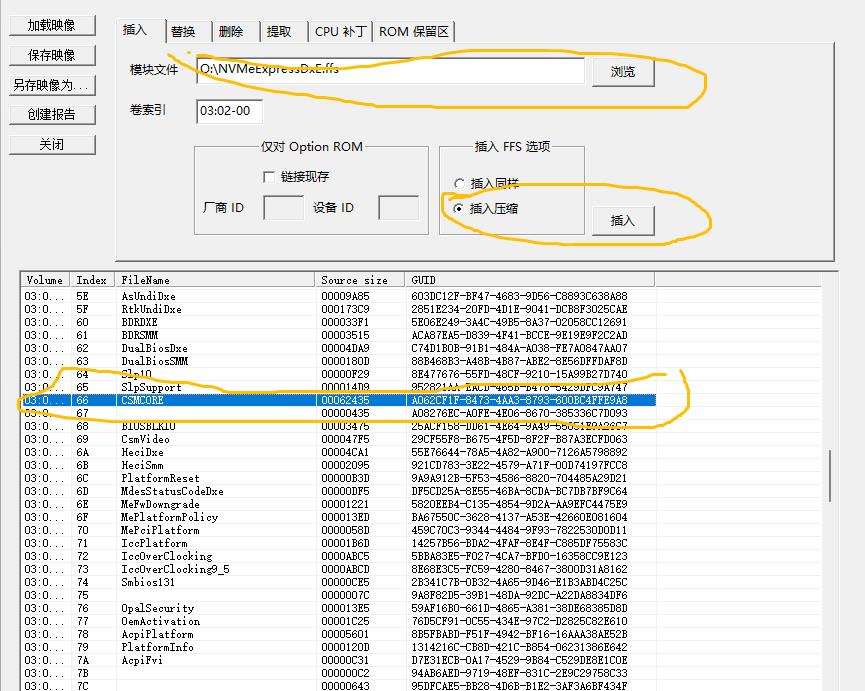This screenshot has width=865, height=691.
Task: Click the 创建报告 button
Action: coord(52,115)
